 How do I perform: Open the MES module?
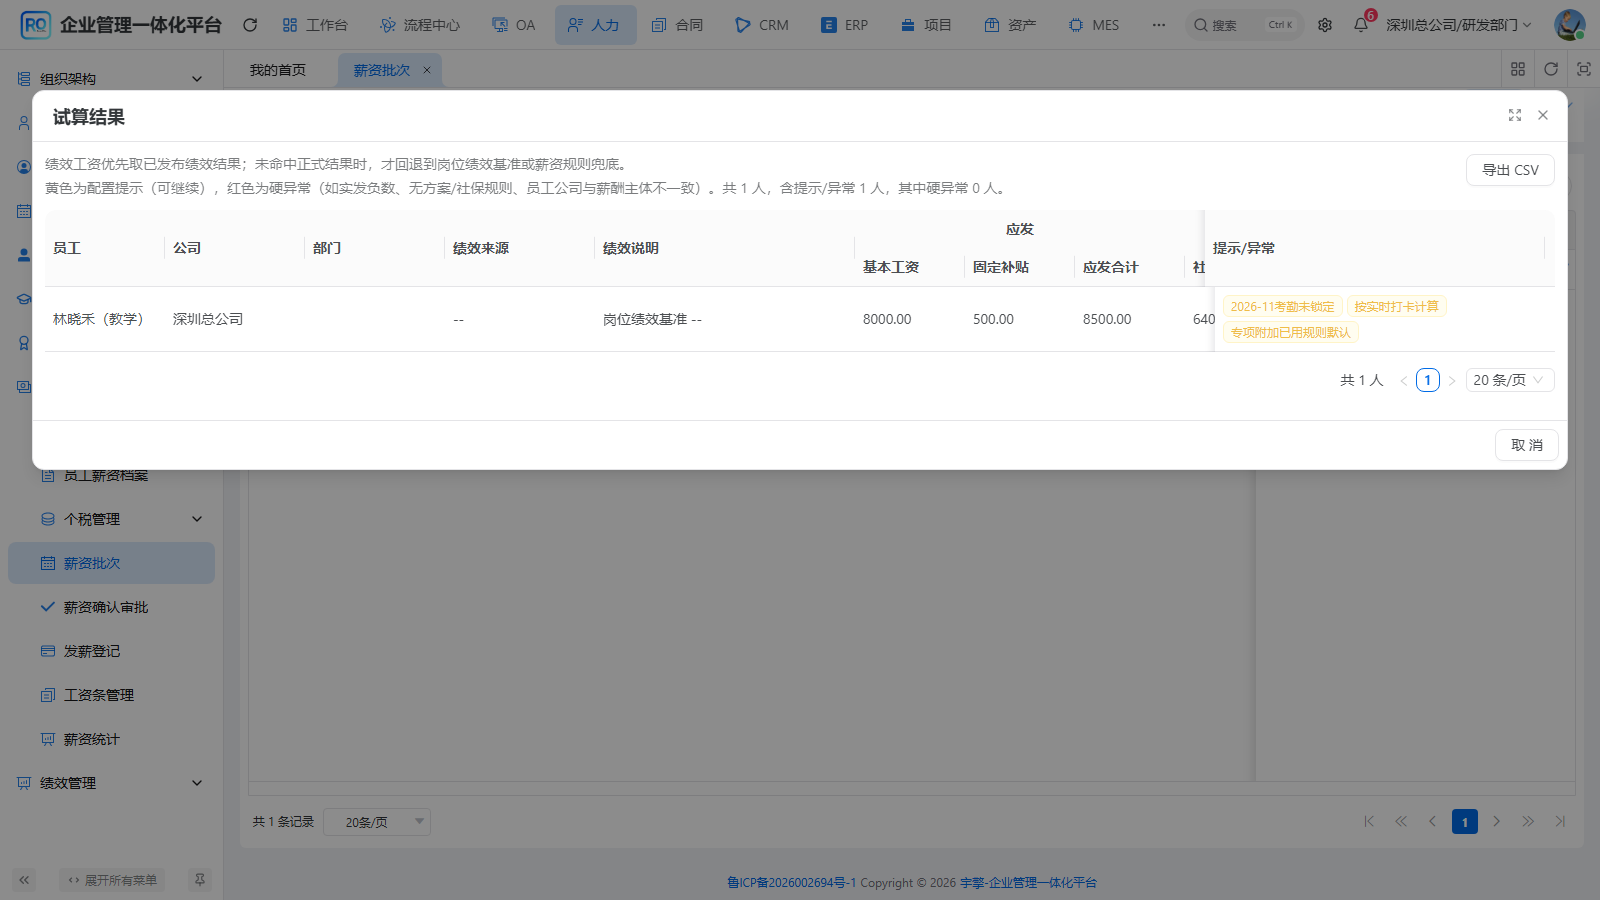pyautogui.click(x=1094, y=25)
